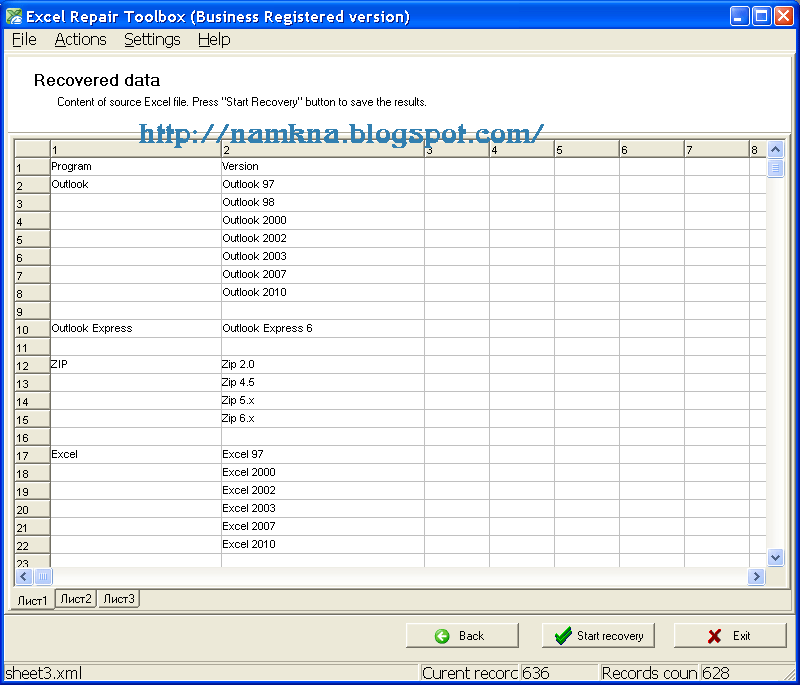Click the Back button

point(462,636)
